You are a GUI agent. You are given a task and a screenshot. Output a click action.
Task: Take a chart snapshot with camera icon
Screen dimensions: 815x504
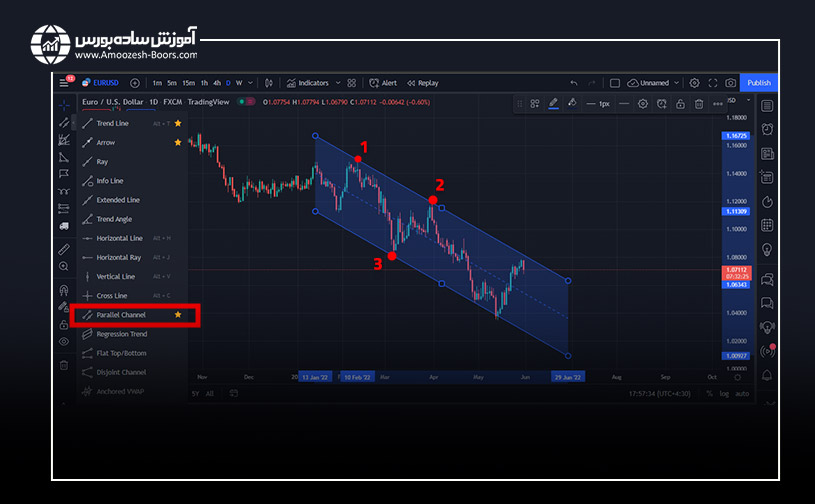[x=731, y=83]
